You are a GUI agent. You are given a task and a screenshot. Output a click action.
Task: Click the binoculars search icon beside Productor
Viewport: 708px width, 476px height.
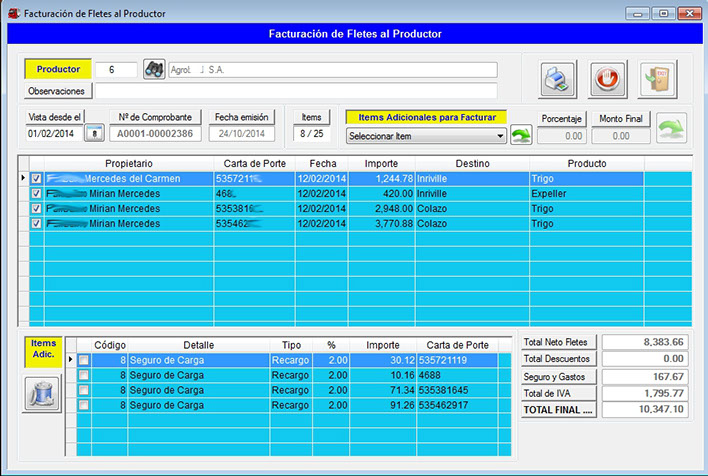tap(154, 69)
